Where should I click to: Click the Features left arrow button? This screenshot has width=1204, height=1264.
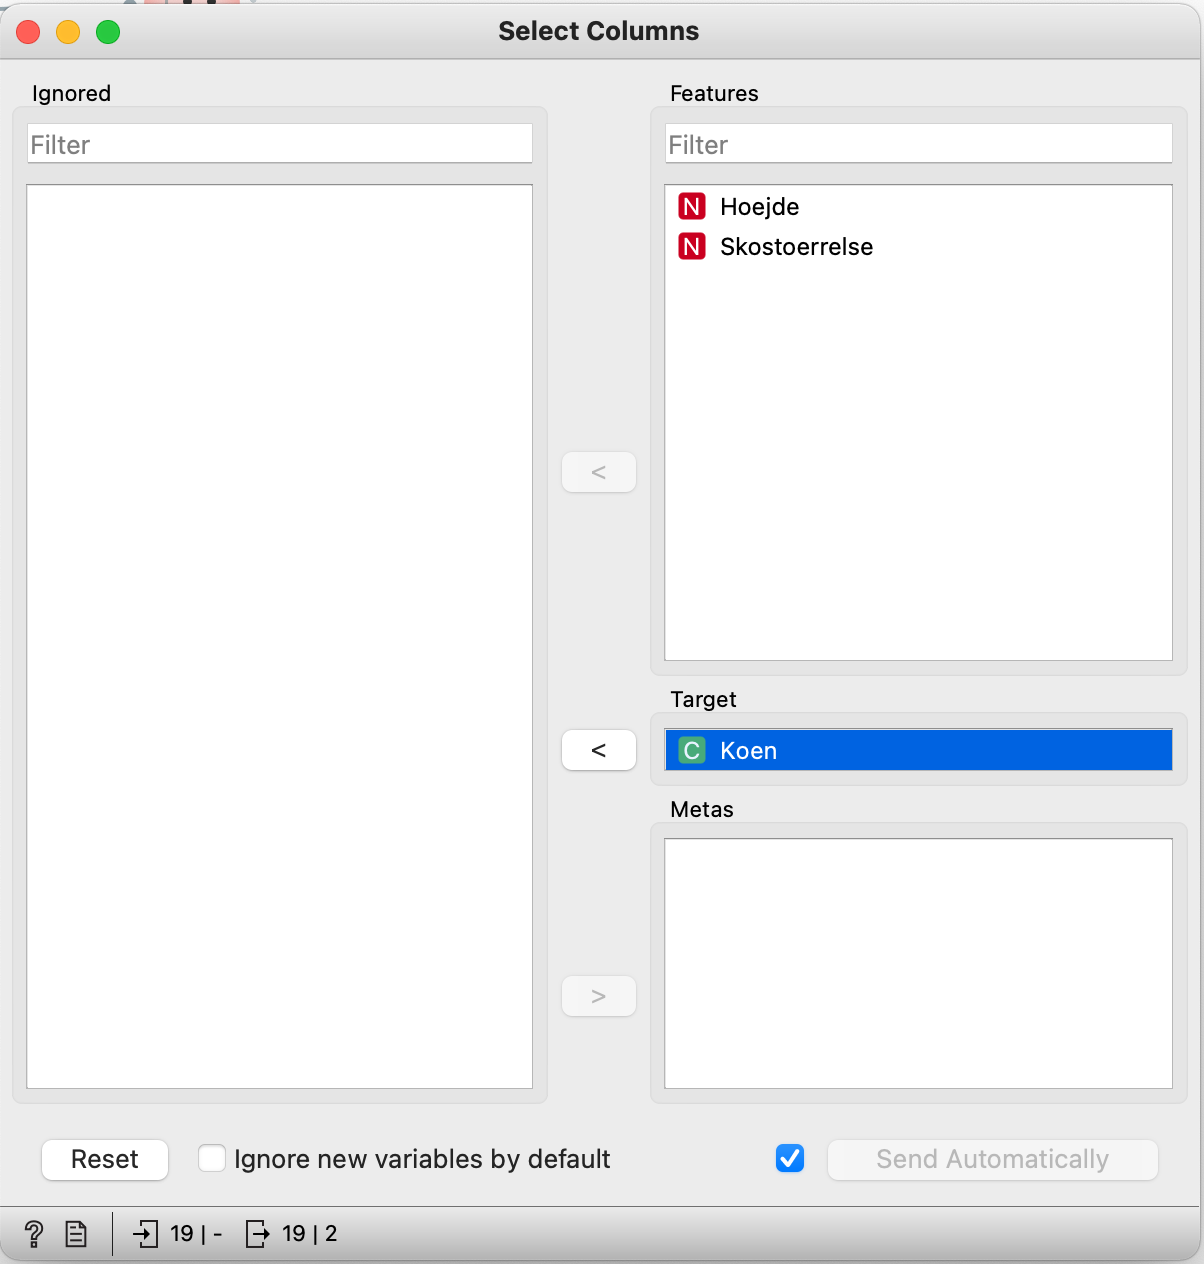pos(598,472)
